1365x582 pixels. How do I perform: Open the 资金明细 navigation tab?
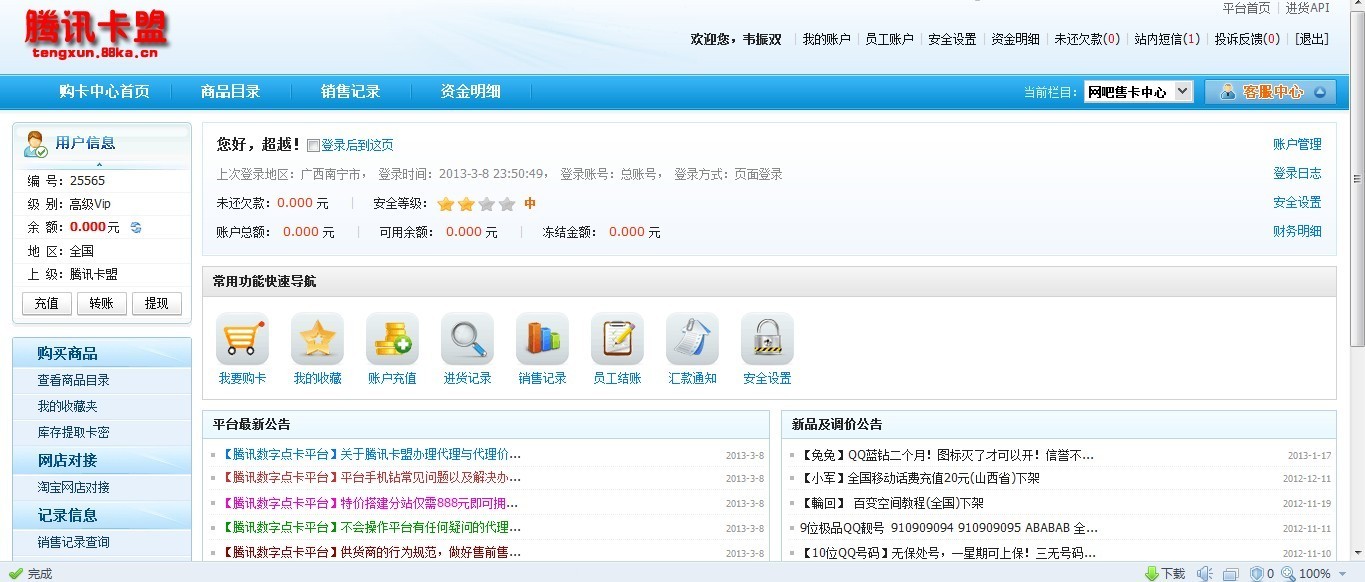[468, 91]
